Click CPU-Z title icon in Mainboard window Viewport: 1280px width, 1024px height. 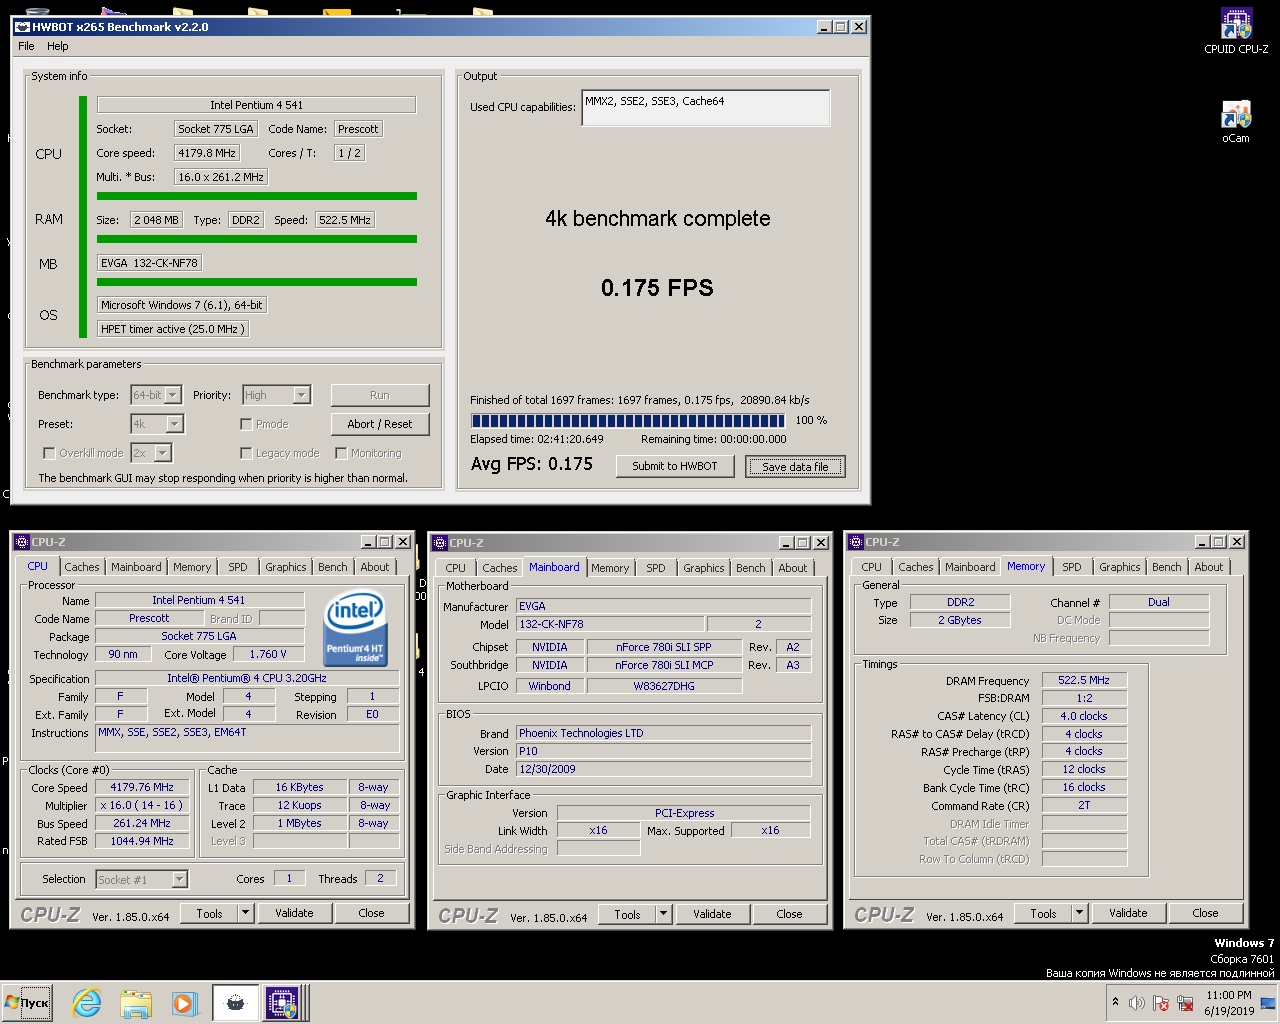[439, 543]
